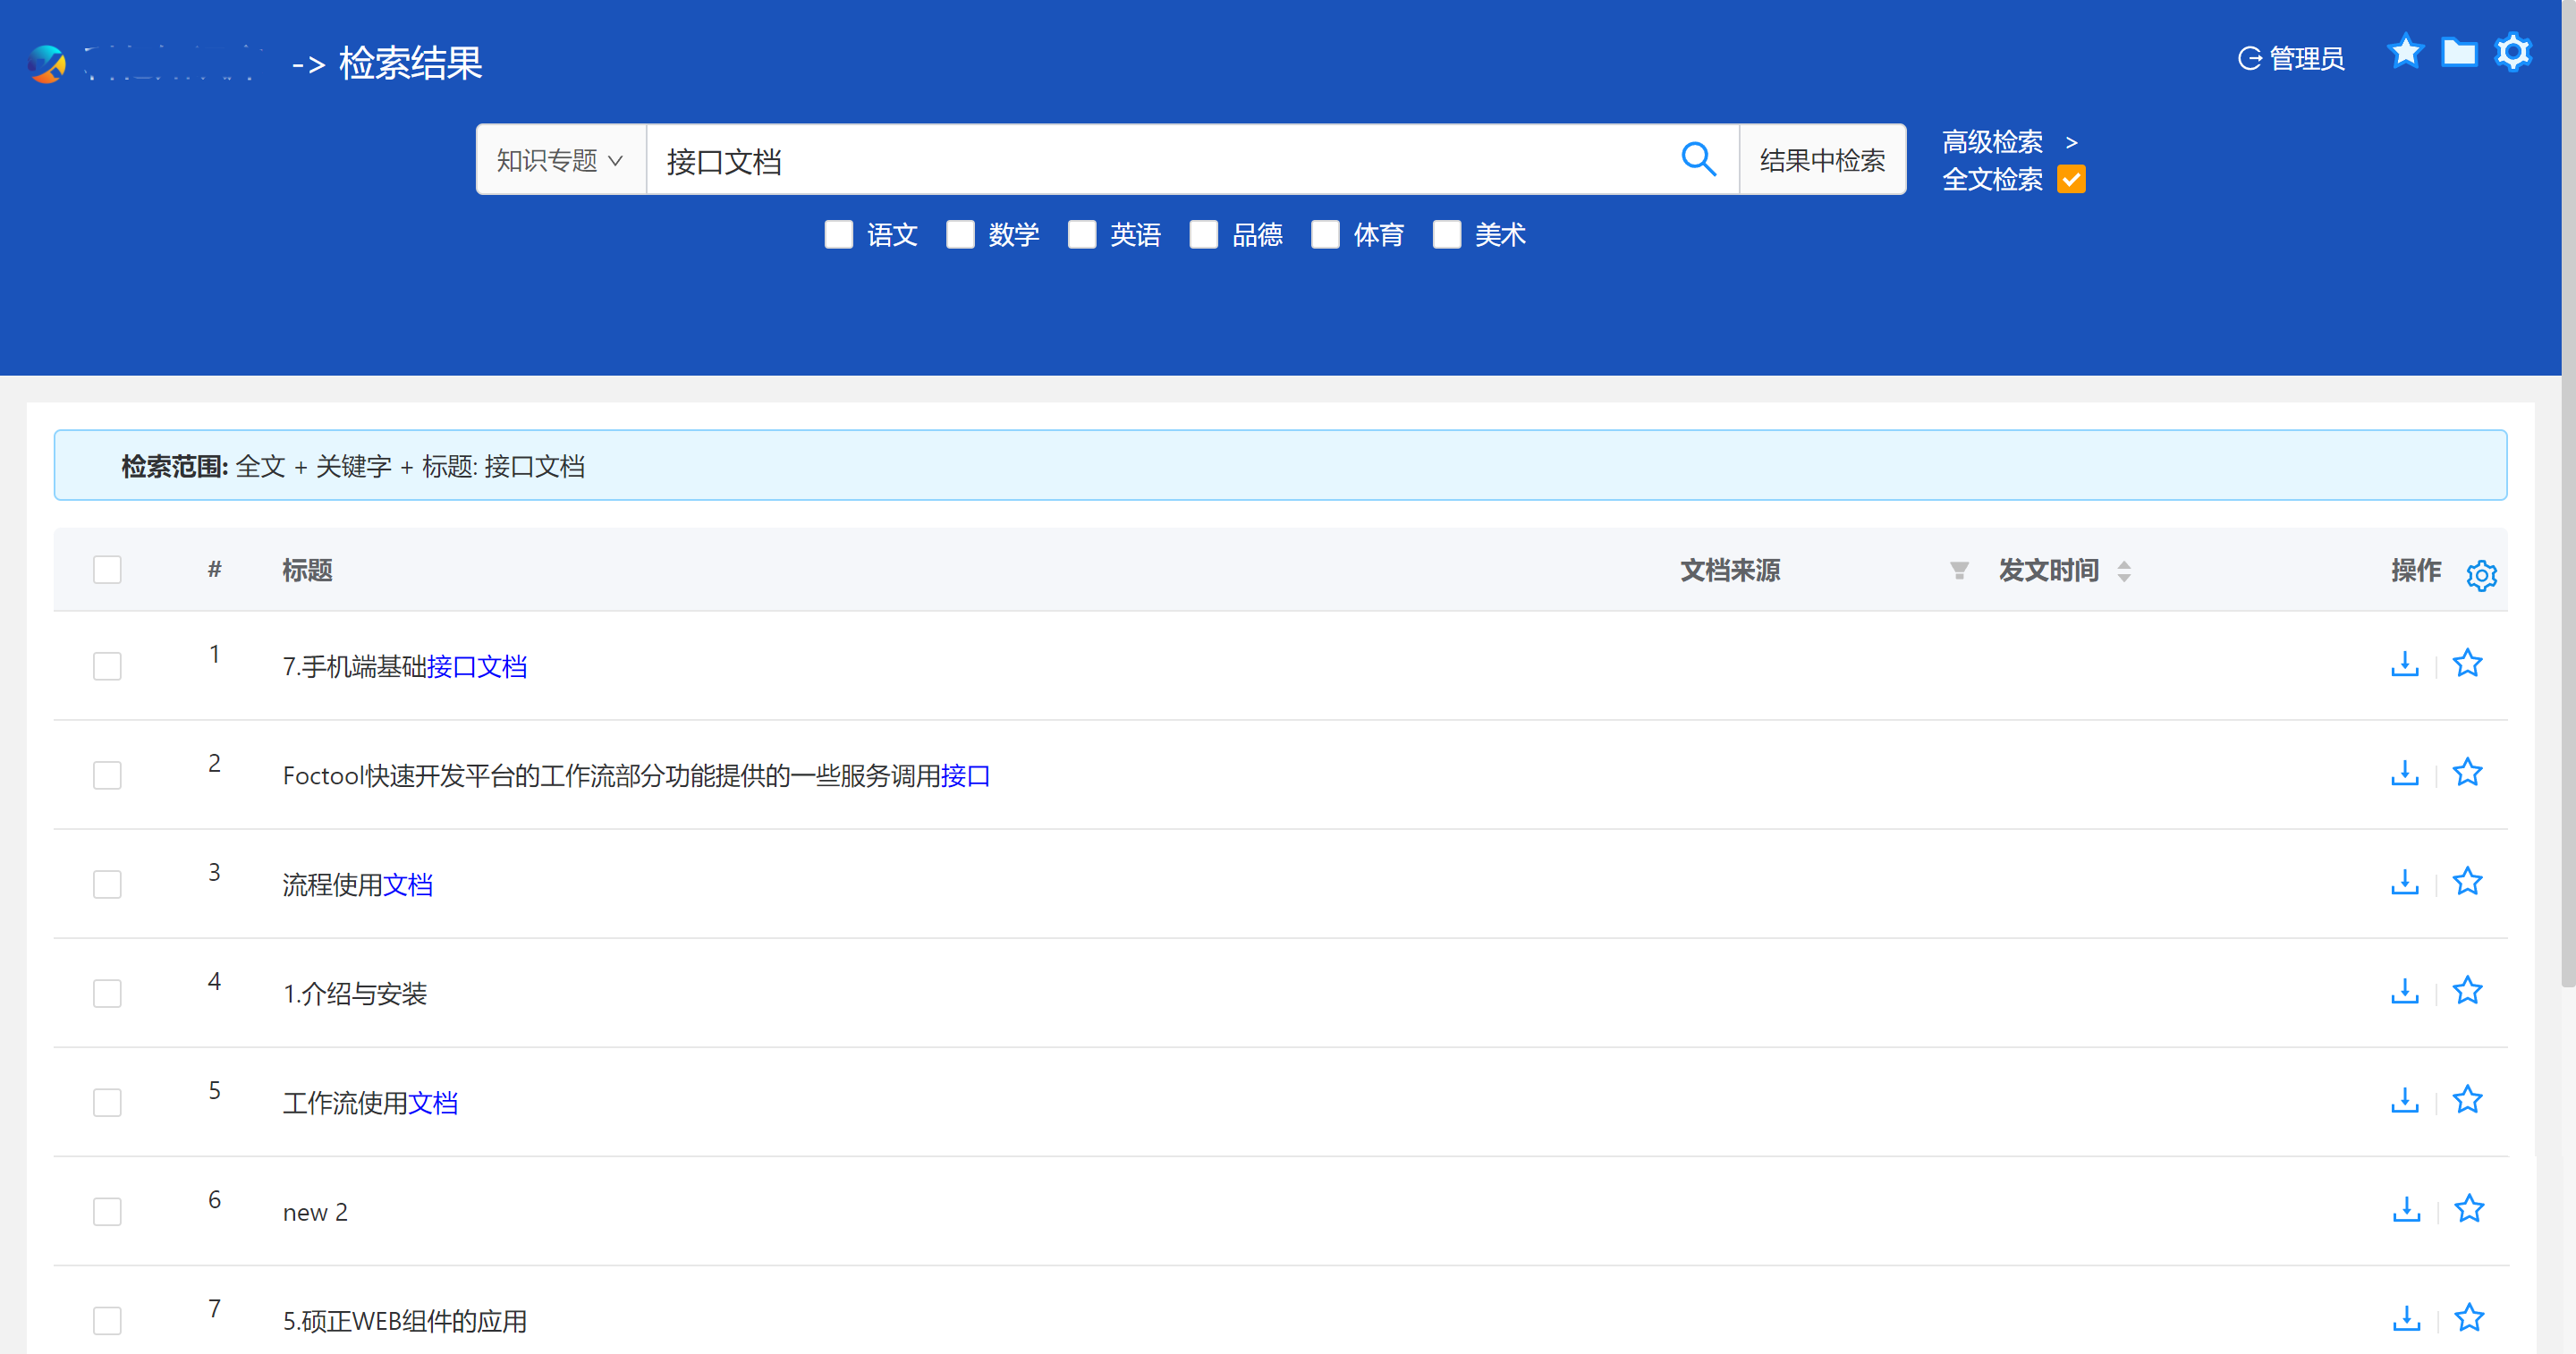Download the Foctool快速开发平台 document

[x=2404, y=773]
